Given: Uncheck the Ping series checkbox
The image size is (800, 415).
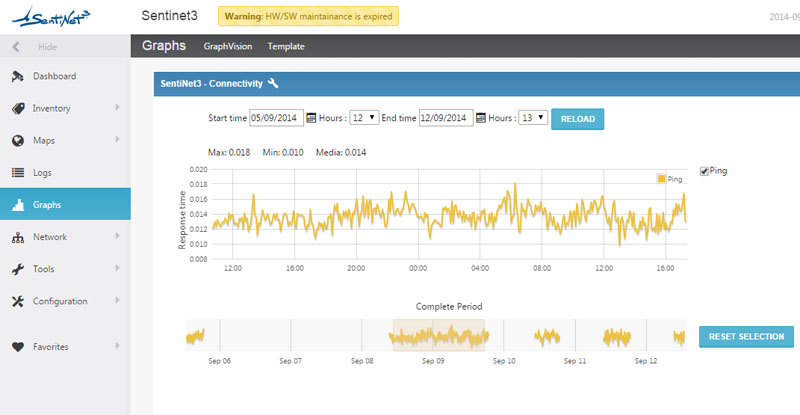Looking at the screenshot, I should 704,171.
